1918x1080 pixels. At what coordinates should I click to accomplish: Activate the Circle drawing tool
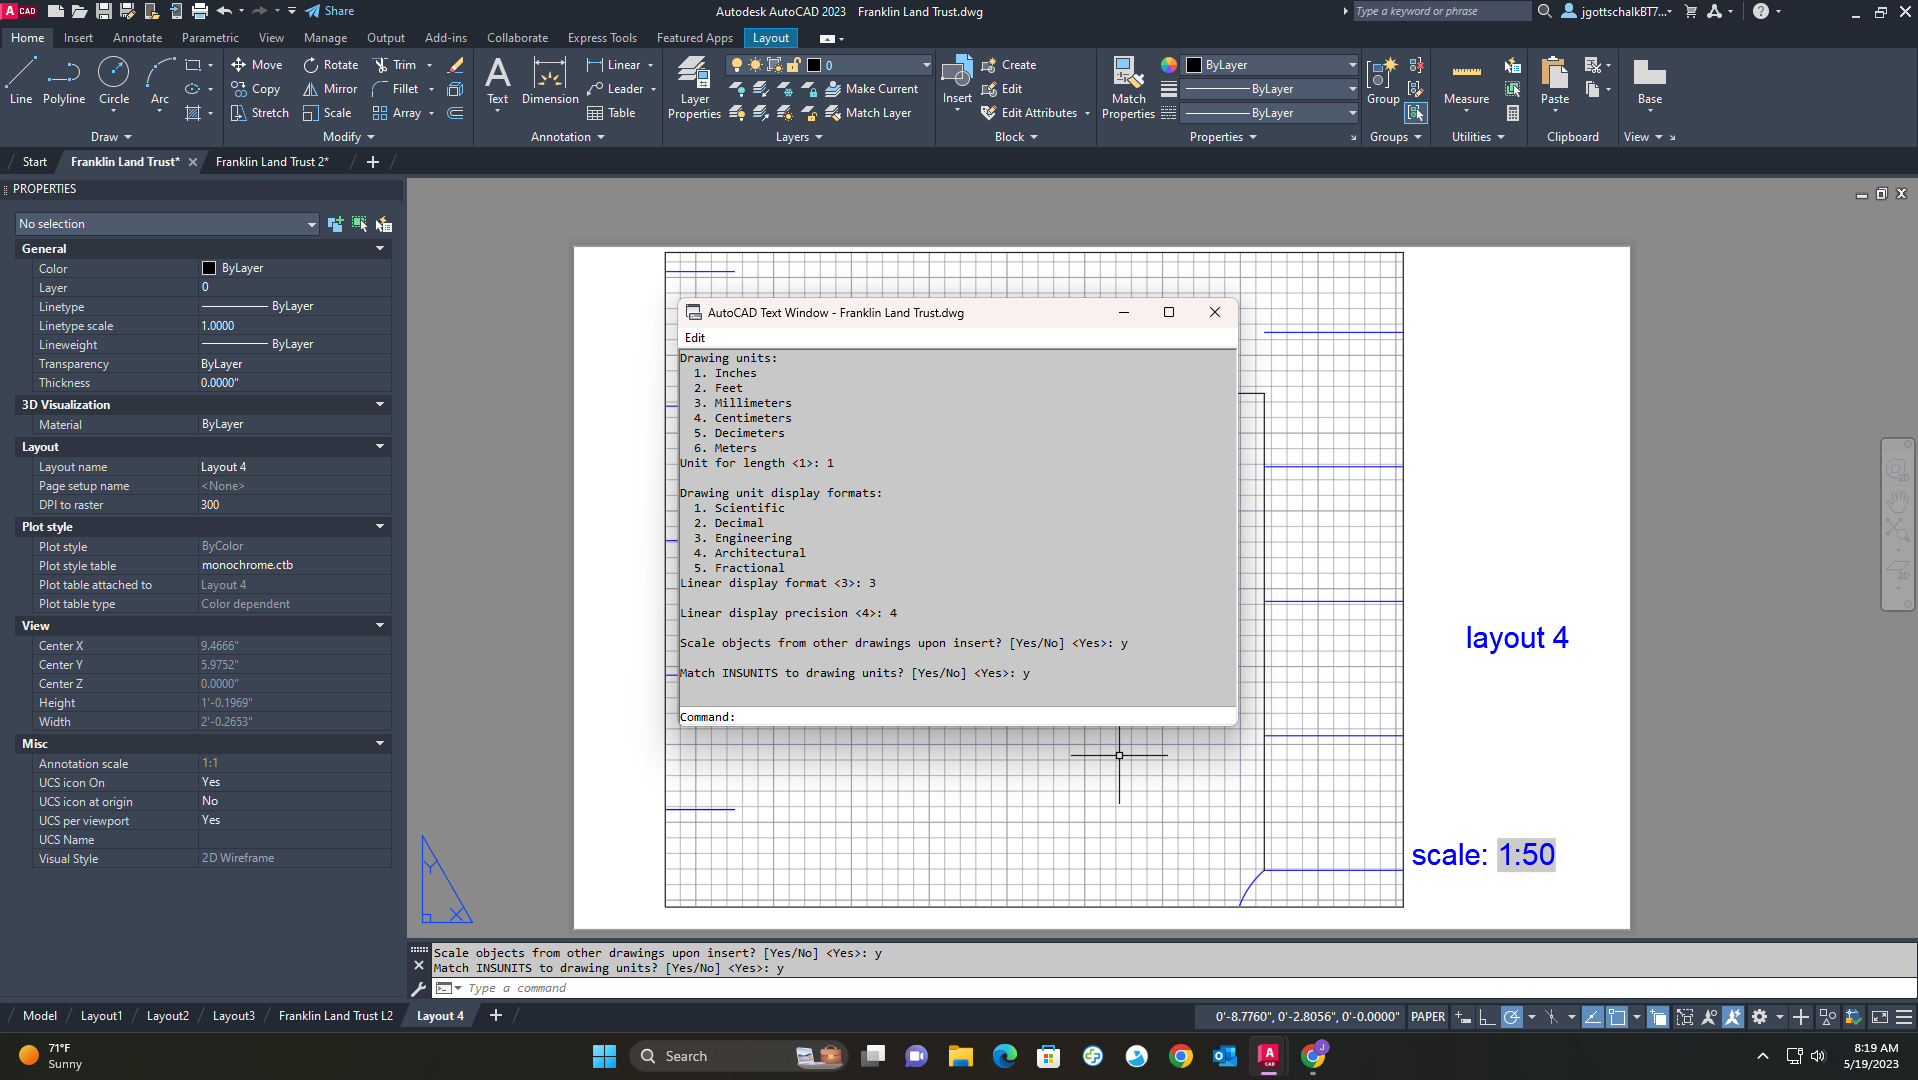pos(113,79)
